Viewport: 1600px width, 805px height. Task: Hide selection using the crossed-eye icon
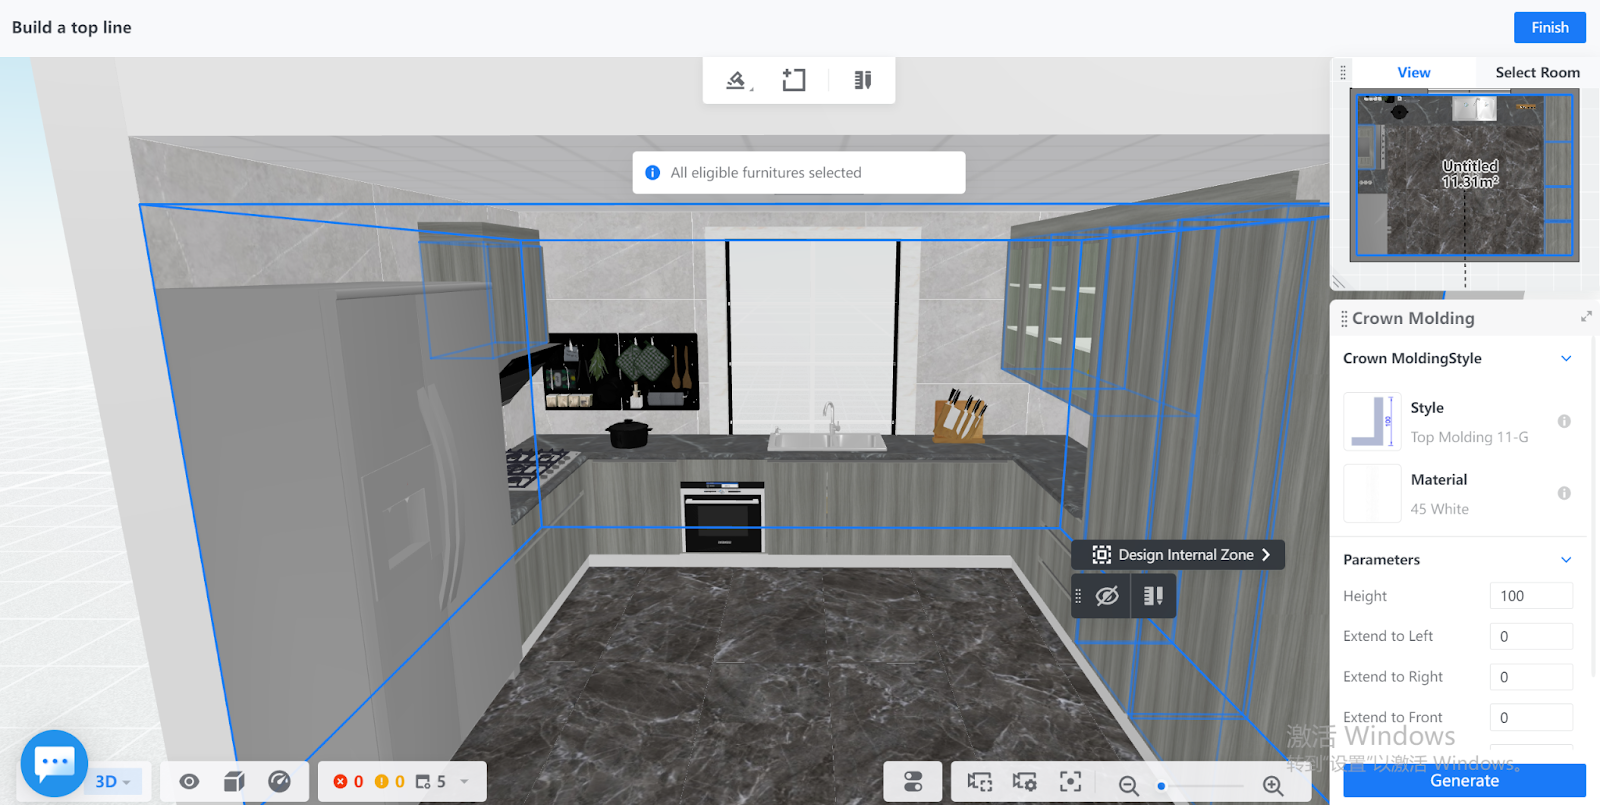pos(1107,596)
